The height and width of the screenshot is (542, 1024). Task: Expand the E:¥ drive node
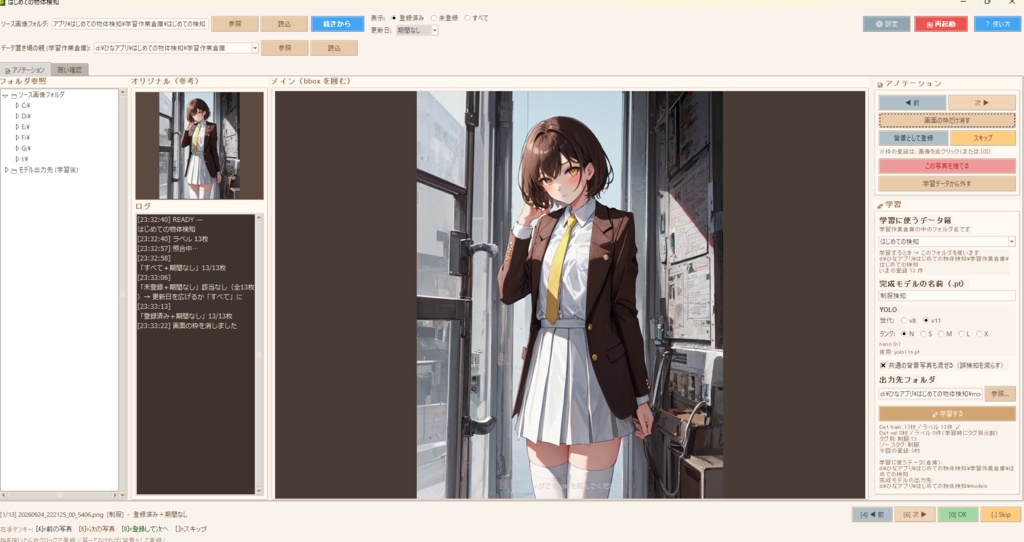(17, 127)
